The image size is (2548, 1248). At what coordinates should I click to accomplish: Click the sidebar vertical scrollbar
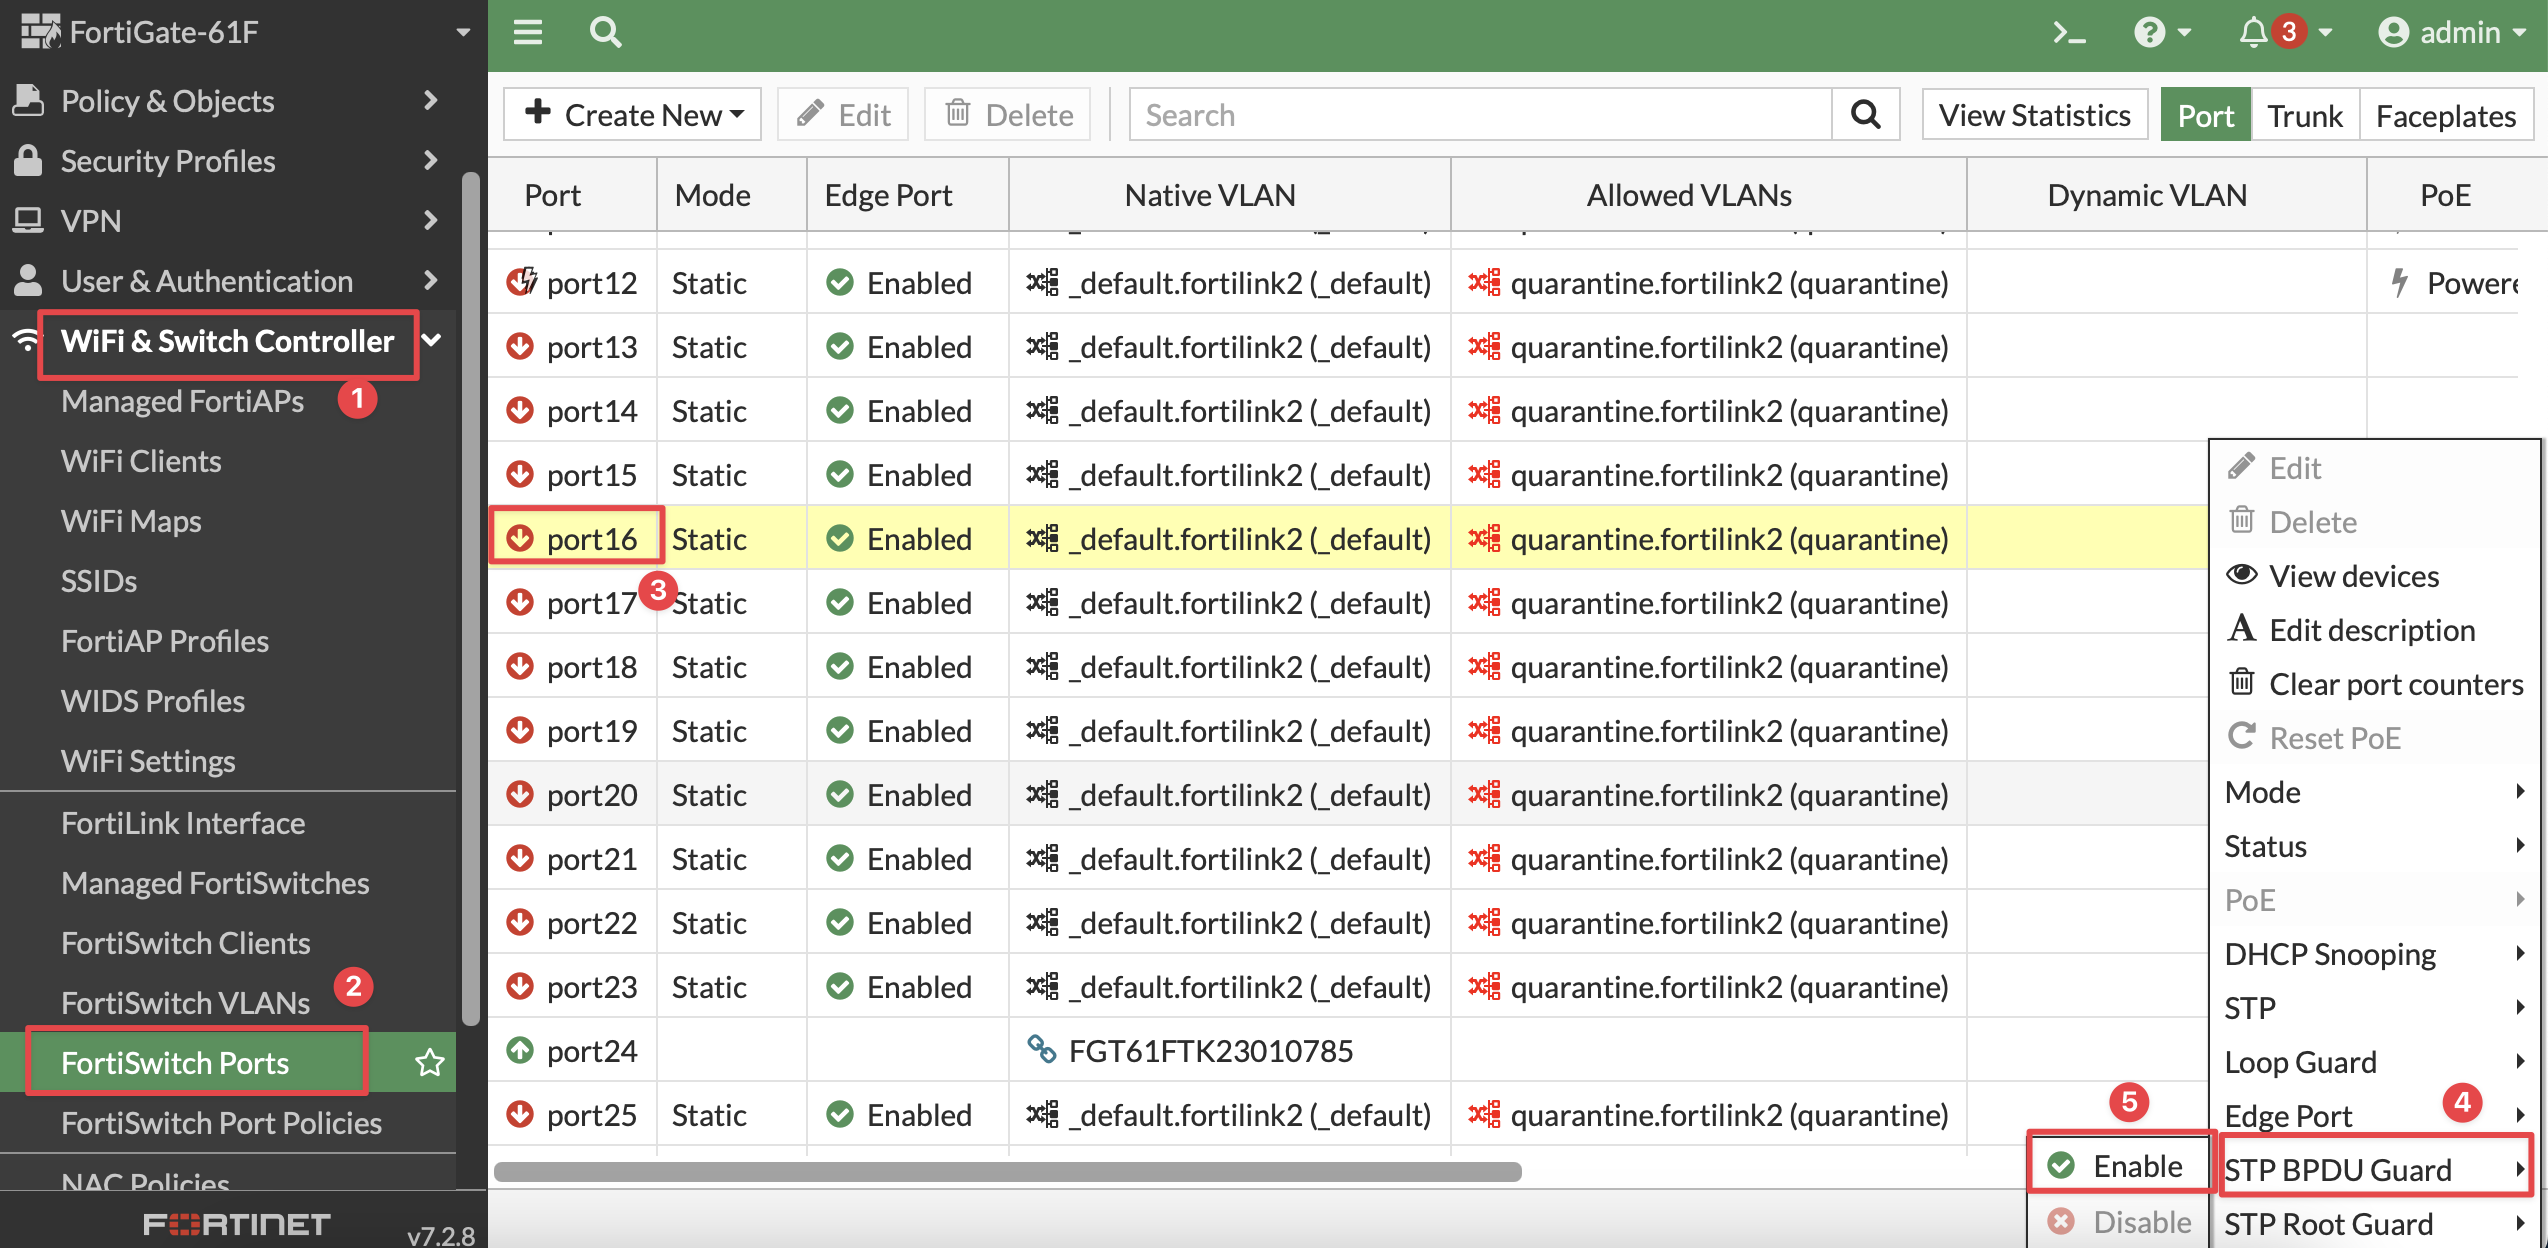[x=470, y=598]
